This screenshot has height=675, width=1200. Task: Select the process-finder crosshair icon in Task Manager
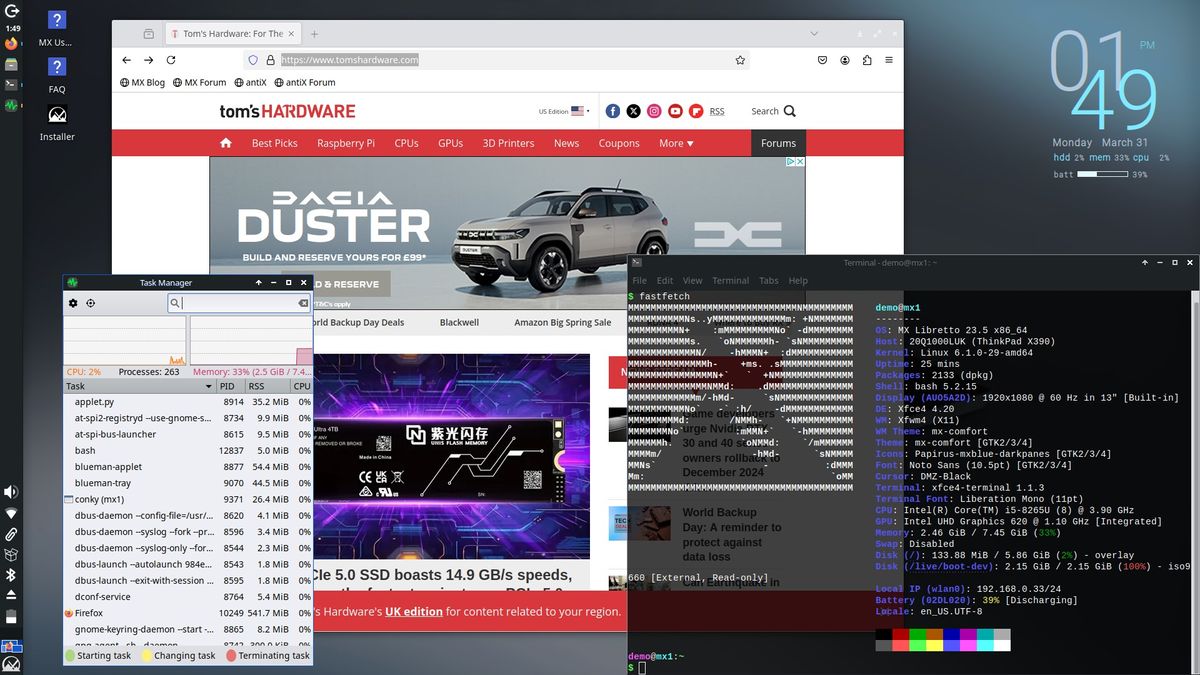tap(90, 303)
